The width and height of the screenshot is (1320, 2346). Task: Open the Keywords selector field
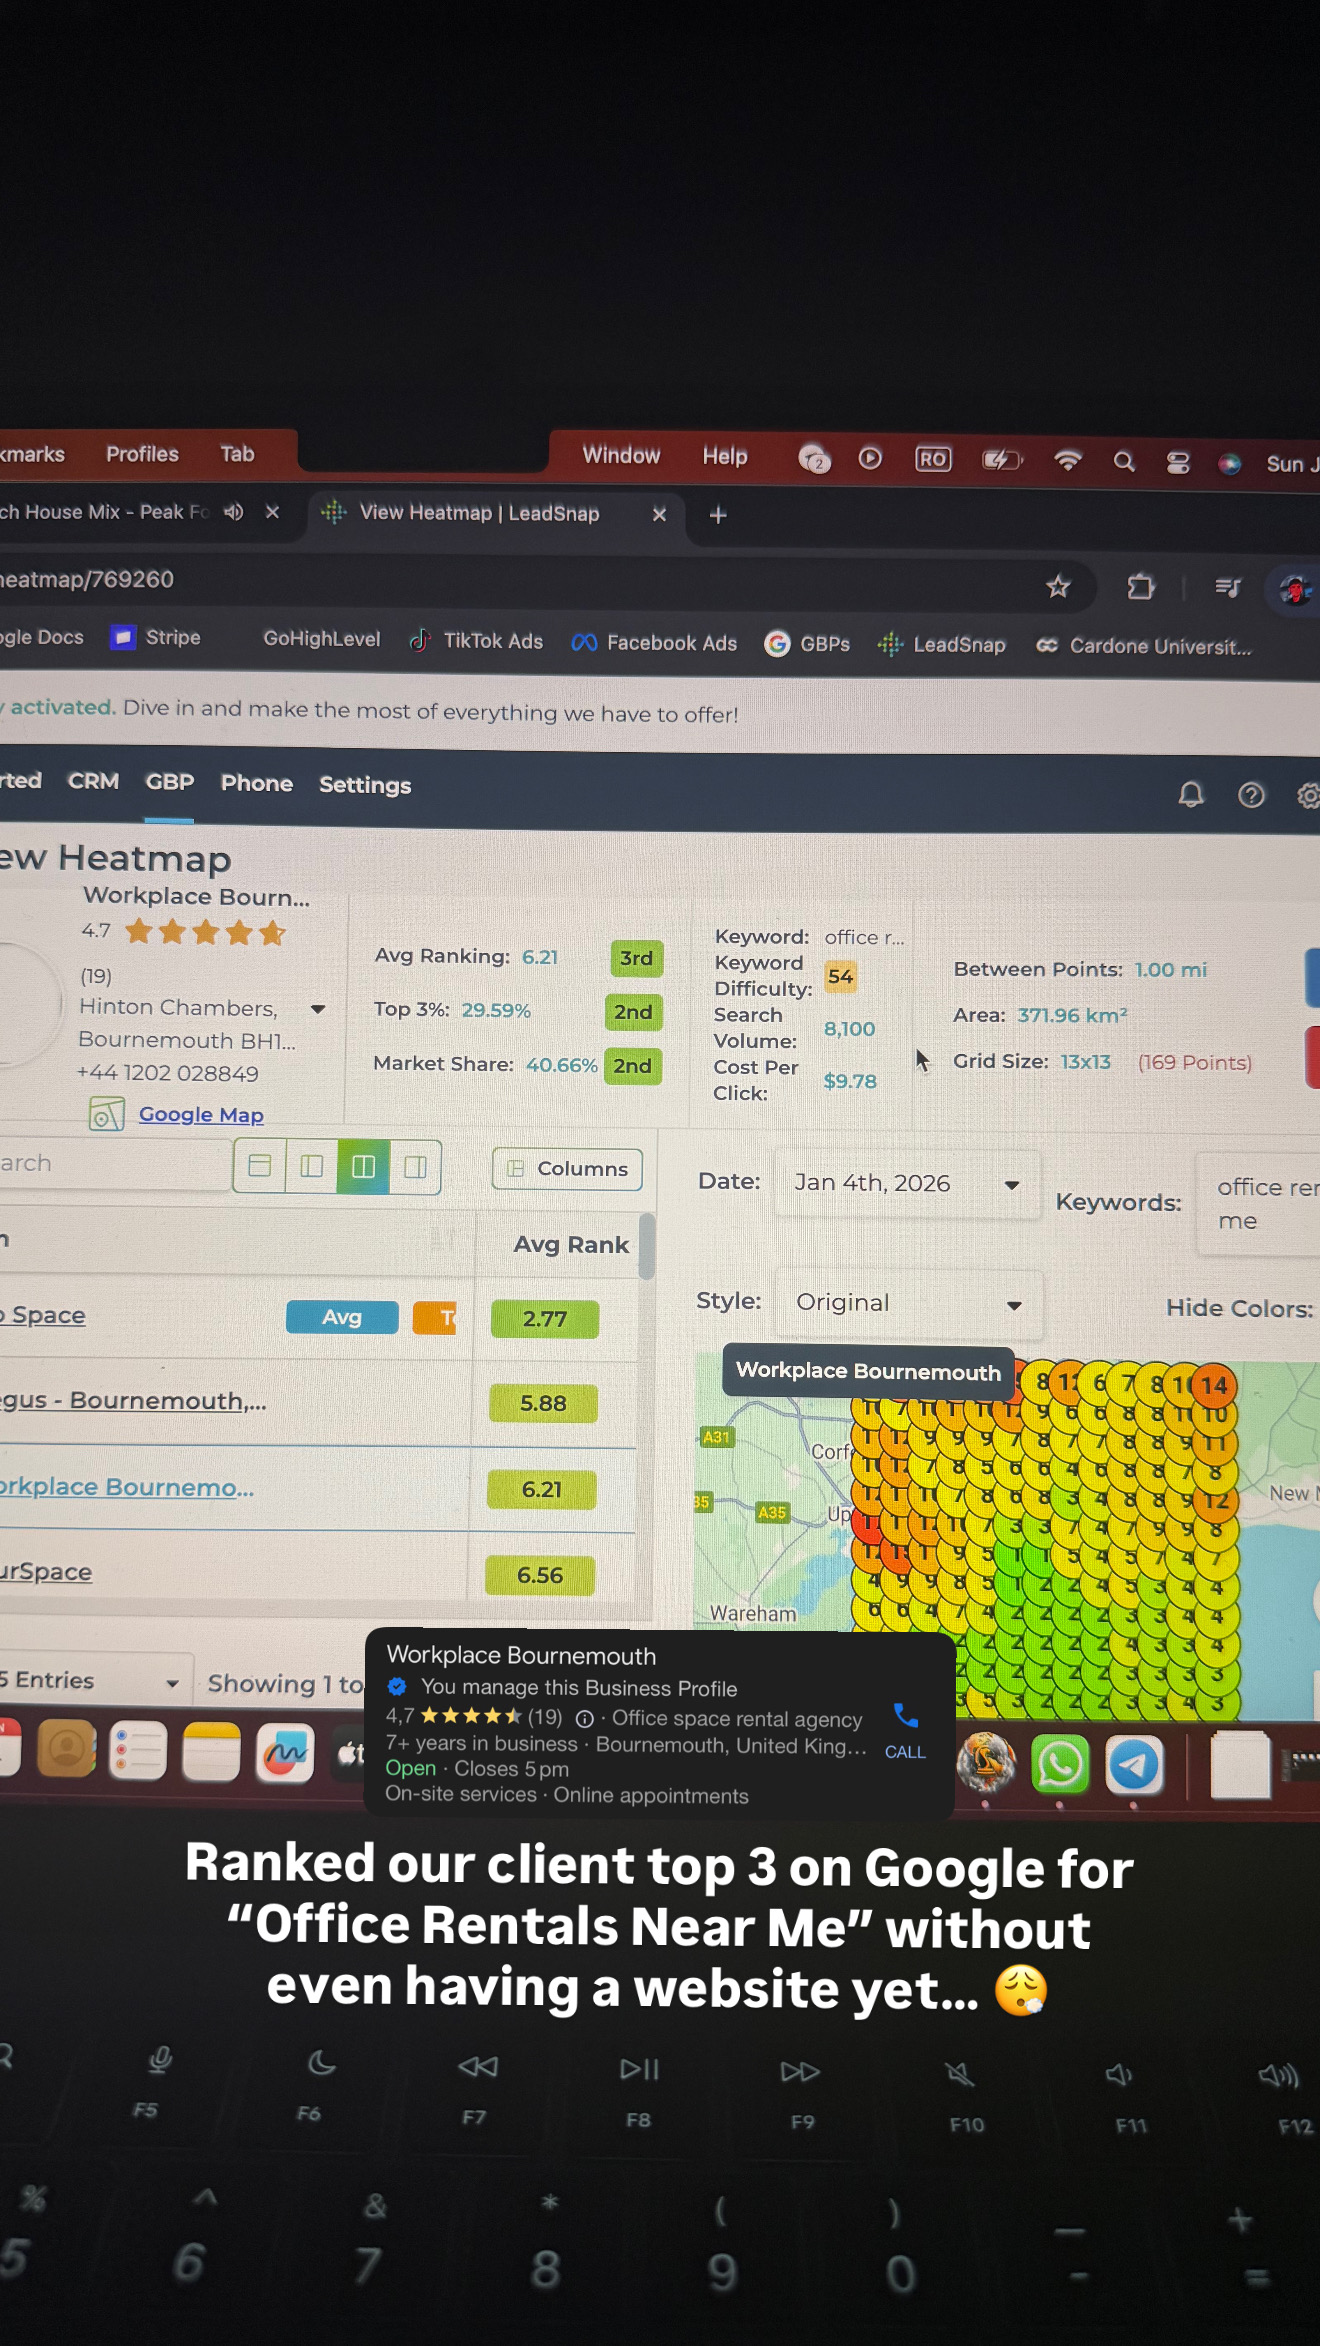point(1258,1204)
